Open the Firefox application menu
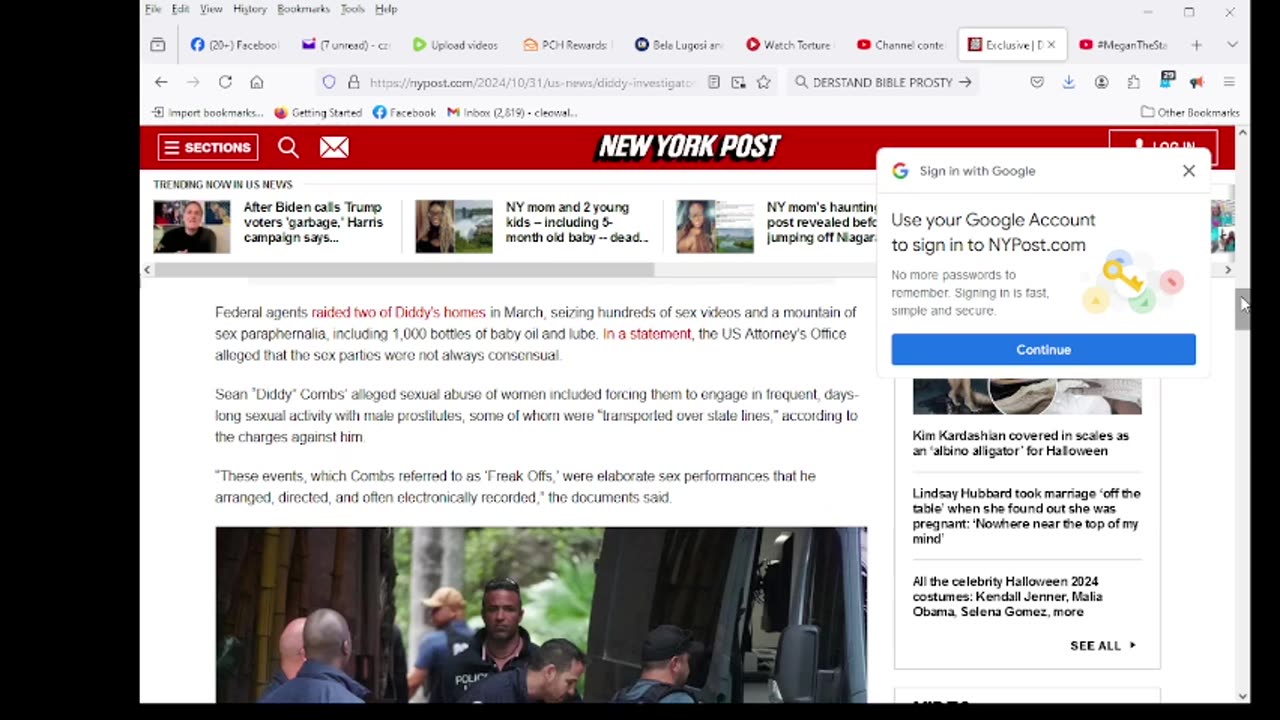Image resolution: width=1280 pixels, height=720 pixels. pos(1229,82)
